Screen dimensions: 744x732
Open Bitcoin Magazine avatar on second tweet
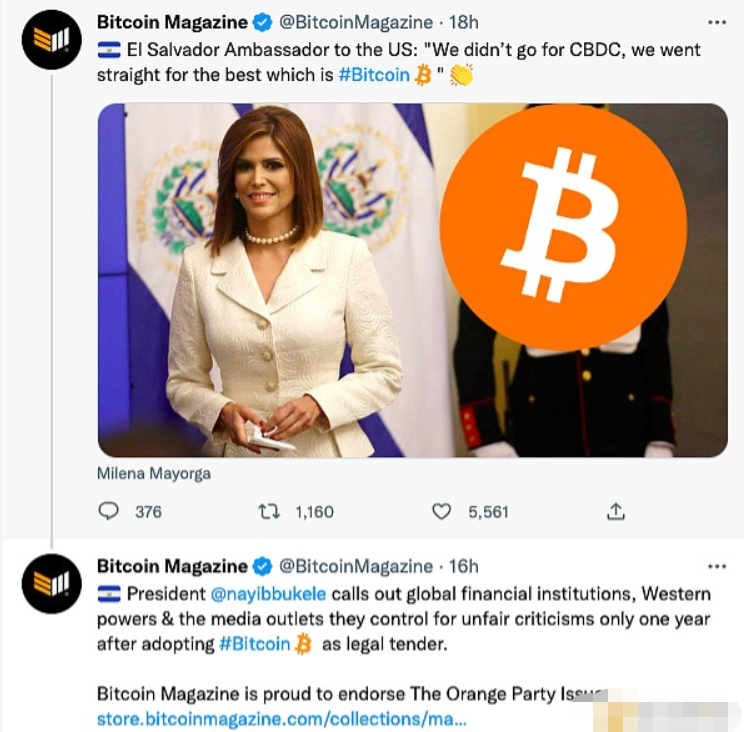pyautogui.click(x=52, y=583)
